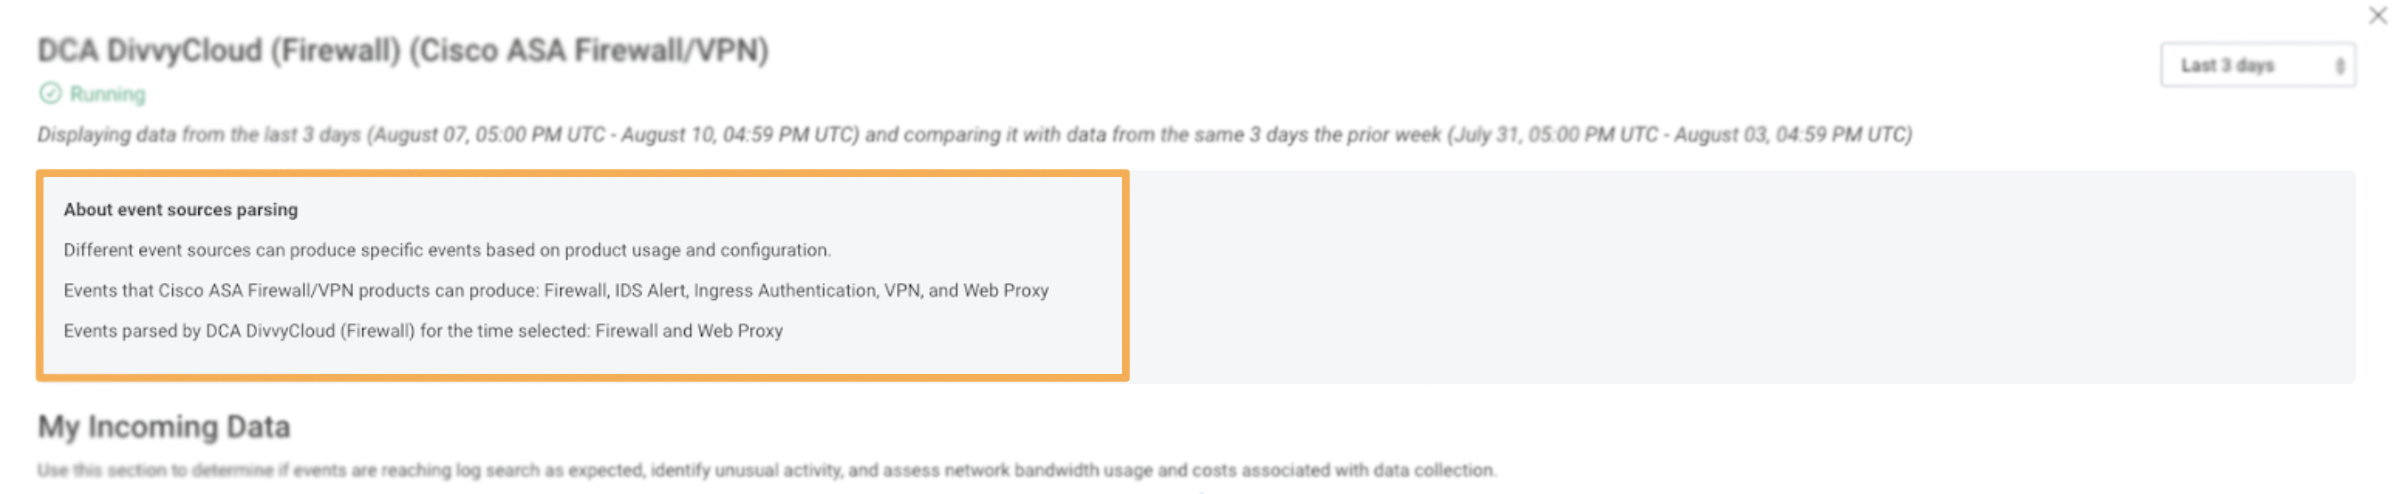Close the event source details panel
2396x494 pixels.
pos(2377,16)
